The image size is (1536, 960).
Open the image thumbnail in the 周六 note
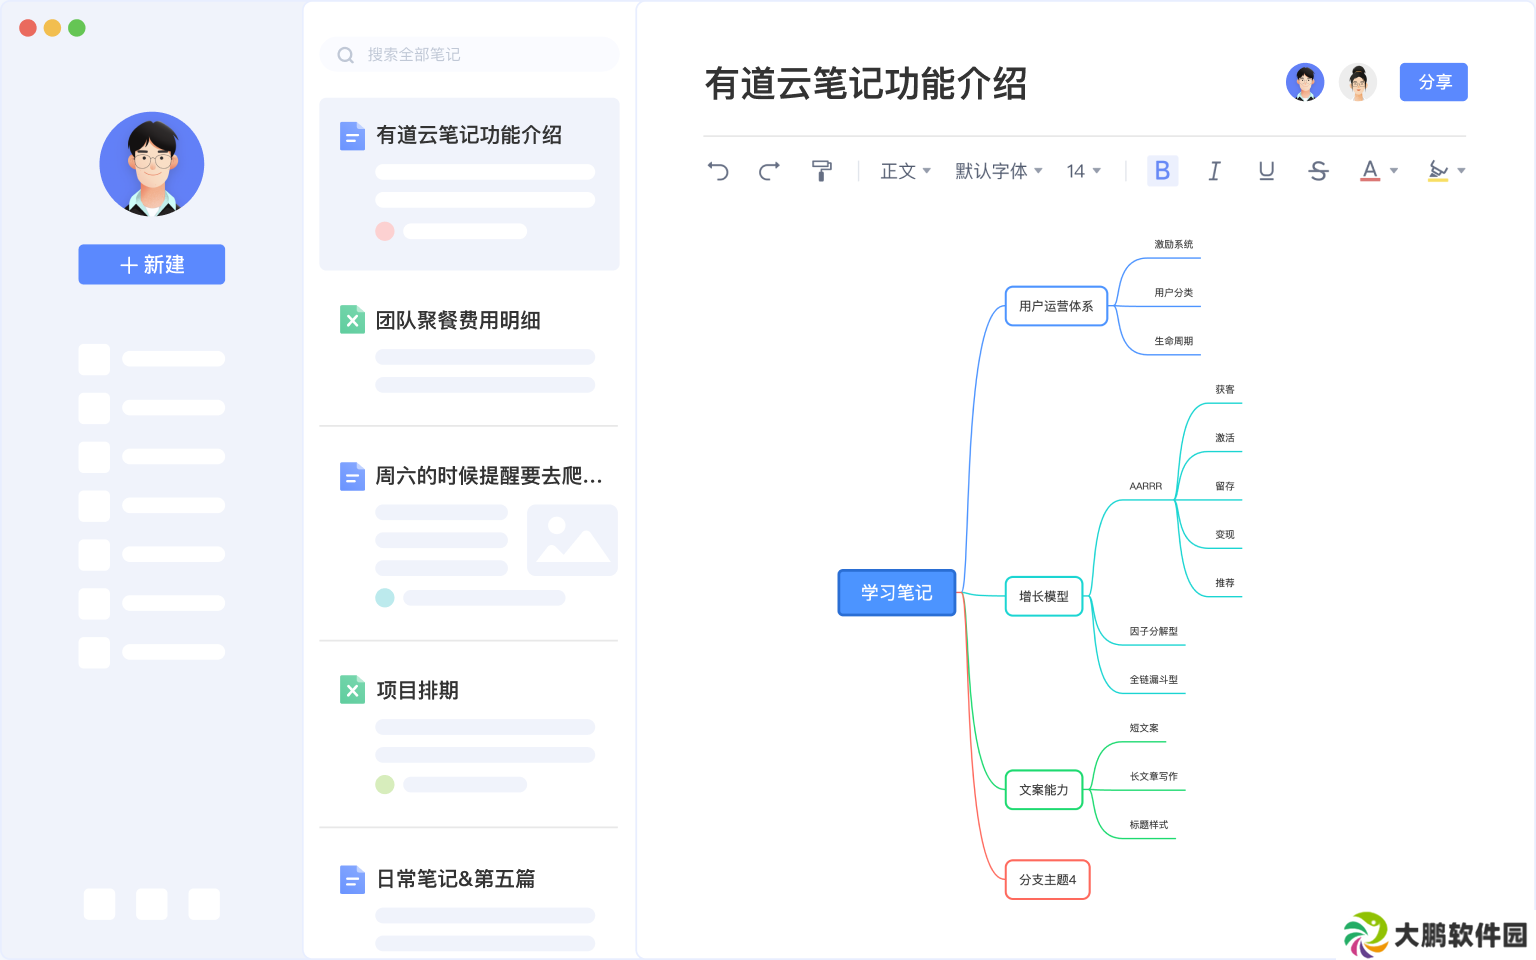(x=572, y=540)
